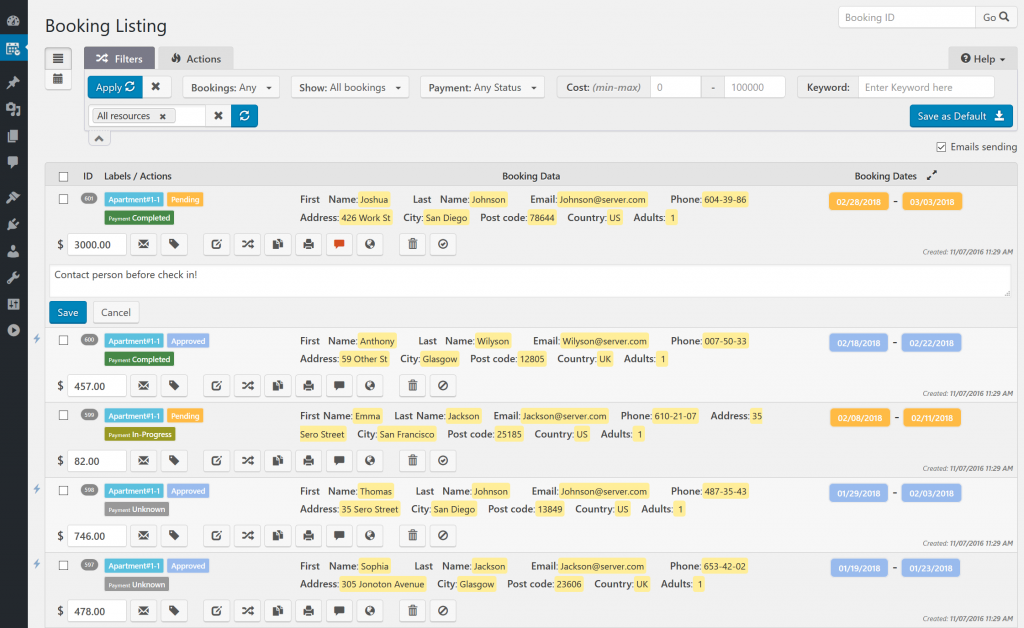Delete Emma Jackson's booking with trash icon
The height and width of the screenshot is (628, 1024).
411,460
